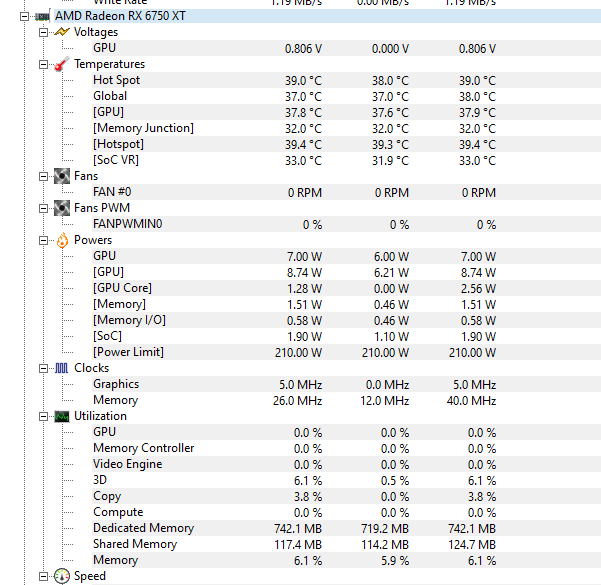The width and height of the screenshot is (601, 585).
Task: Select the [Memory] power row
Action: (346, 304)
